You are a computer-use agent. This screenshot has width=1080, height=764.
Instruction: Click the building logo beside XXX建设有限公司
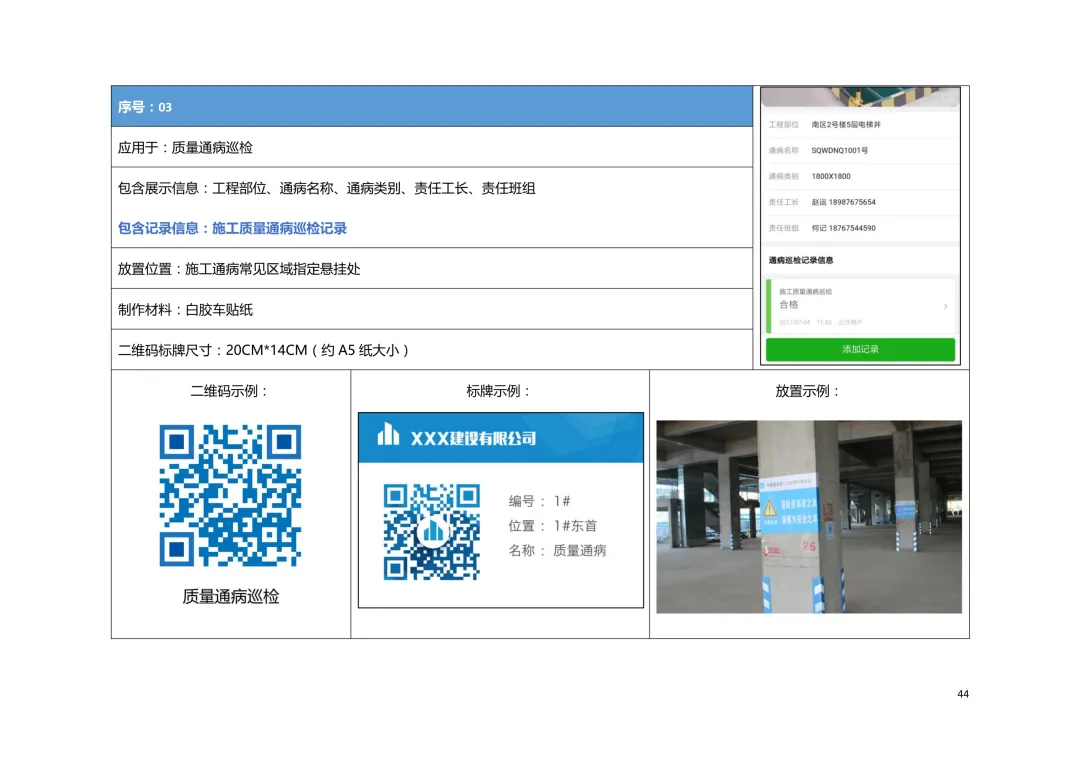(x=388, y=435)
